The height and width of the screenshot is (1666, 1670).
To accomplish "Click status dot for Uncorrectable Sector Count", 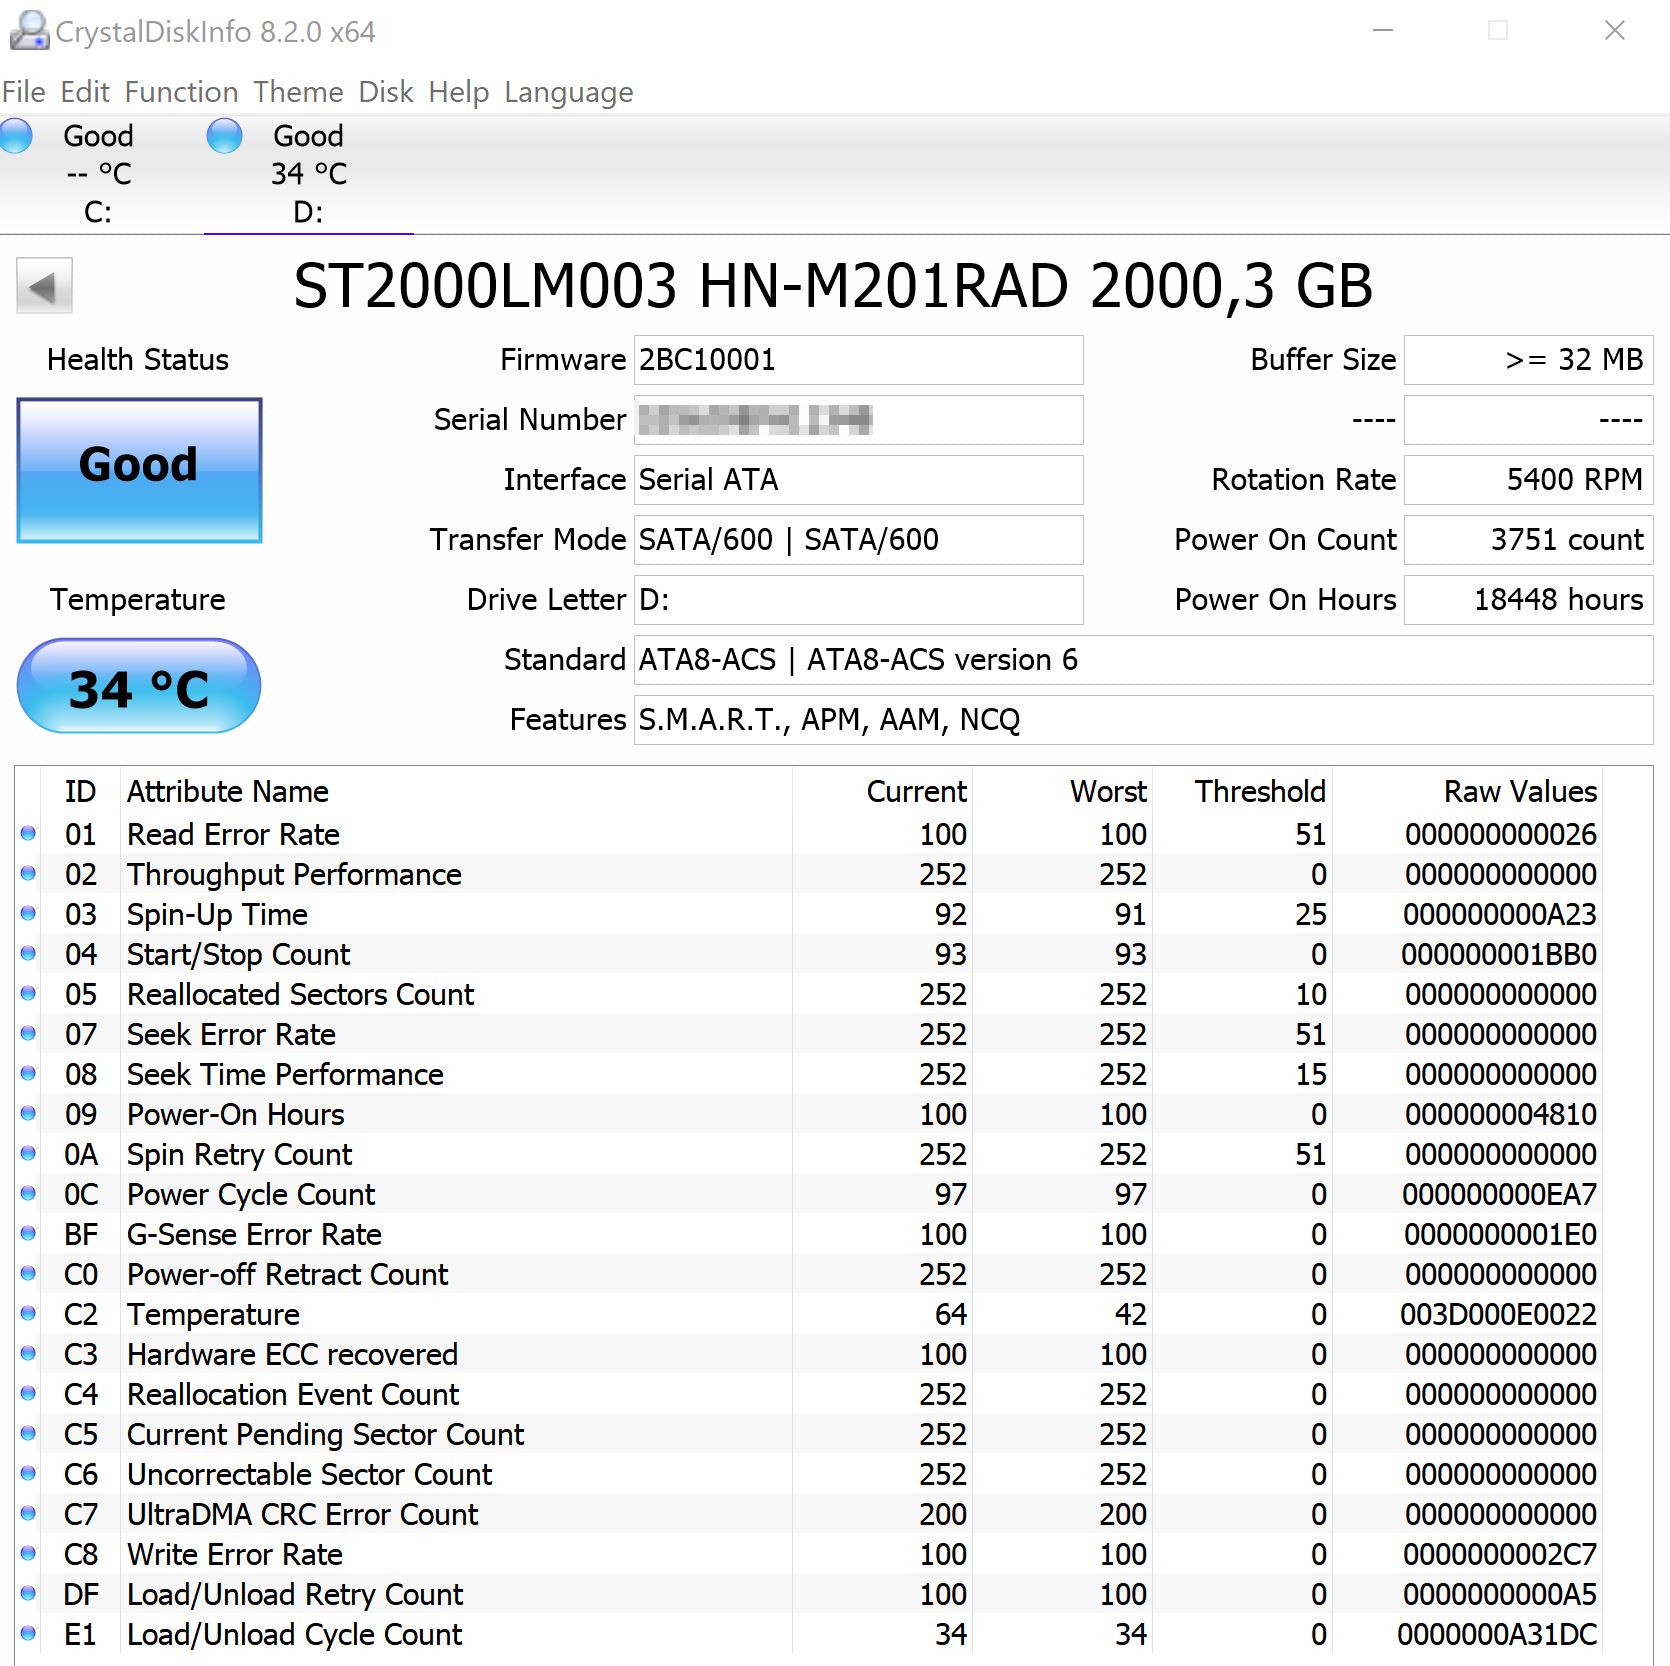I will point(28,1473).
